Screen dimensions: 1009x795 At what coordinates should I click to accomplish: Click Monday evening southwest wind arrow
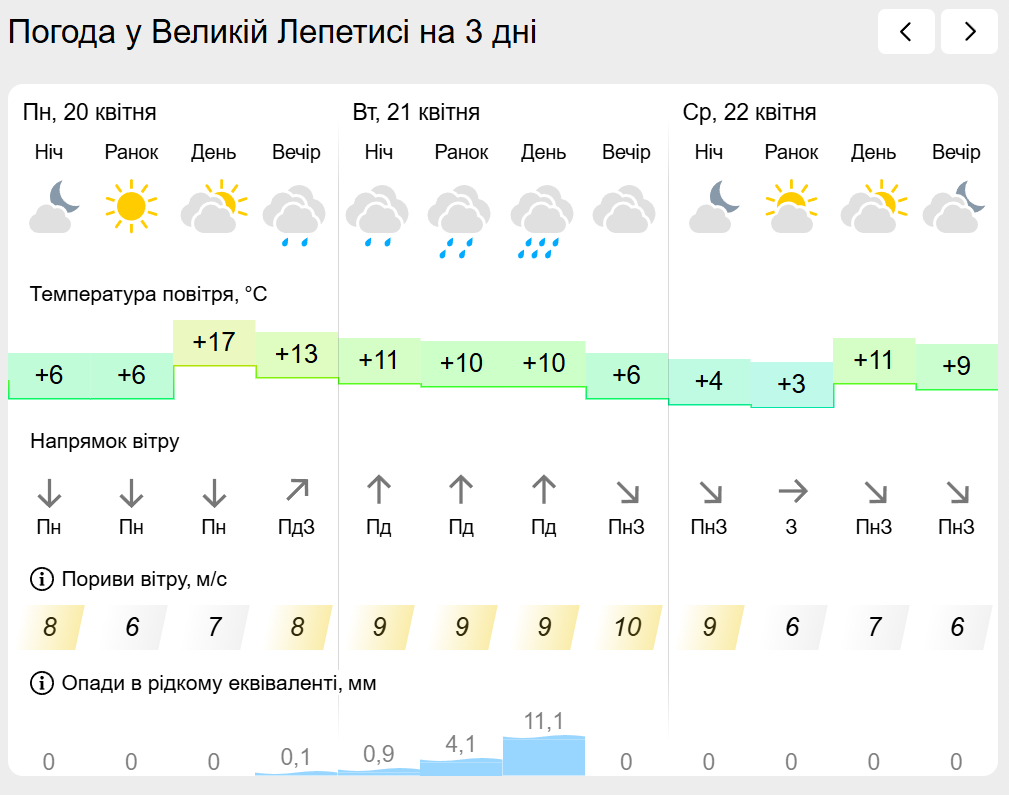pos(297,491)
